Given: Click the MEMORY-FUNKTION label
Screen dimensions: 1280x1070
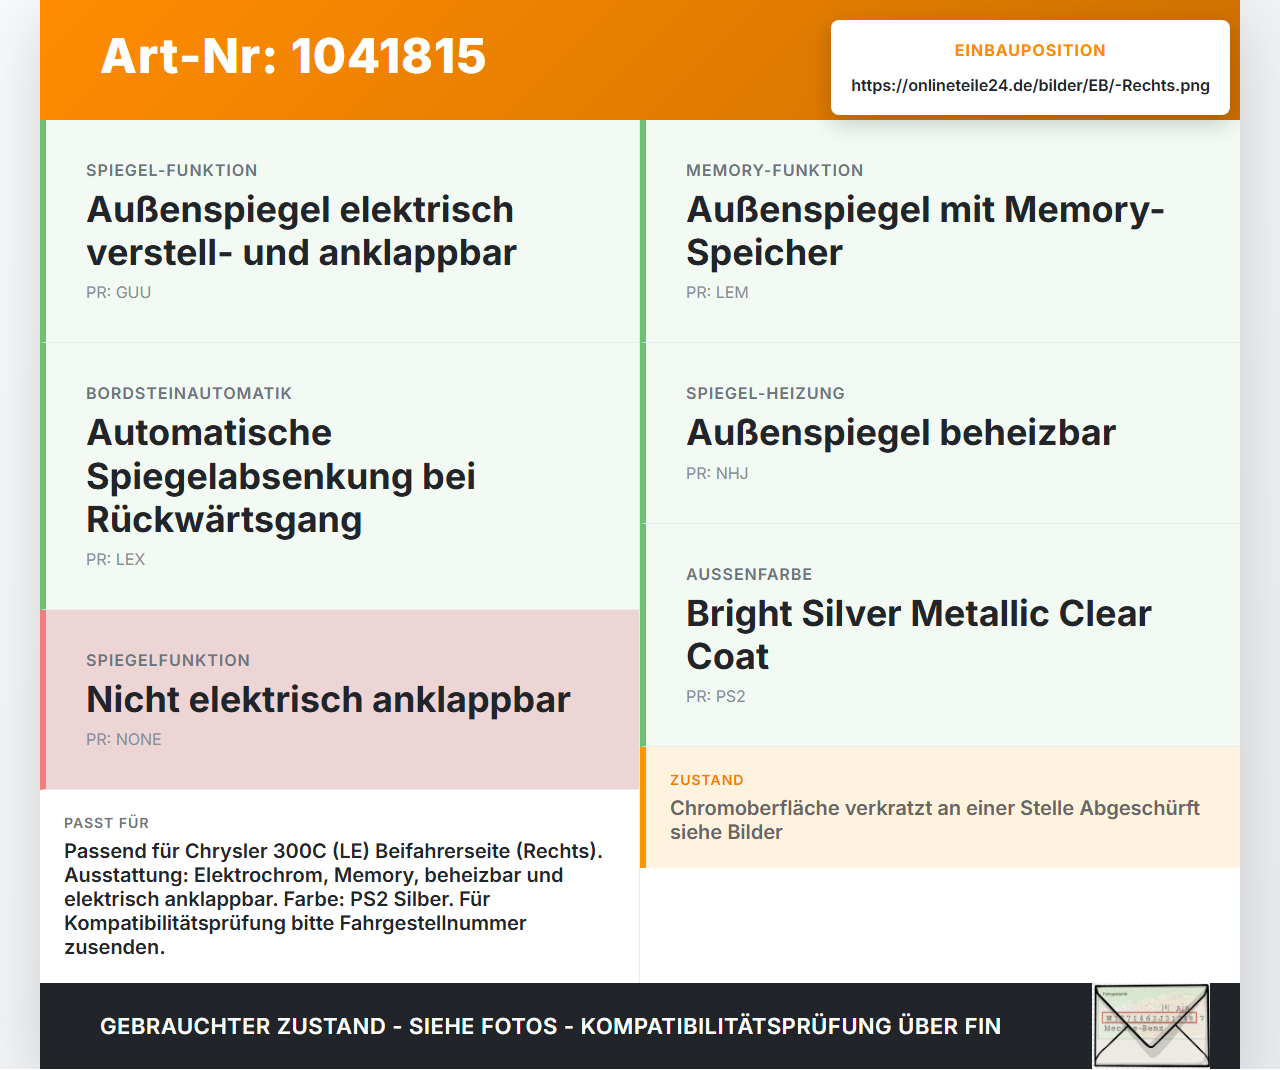Looking at the screenshot, I should (x=775, y=170).
